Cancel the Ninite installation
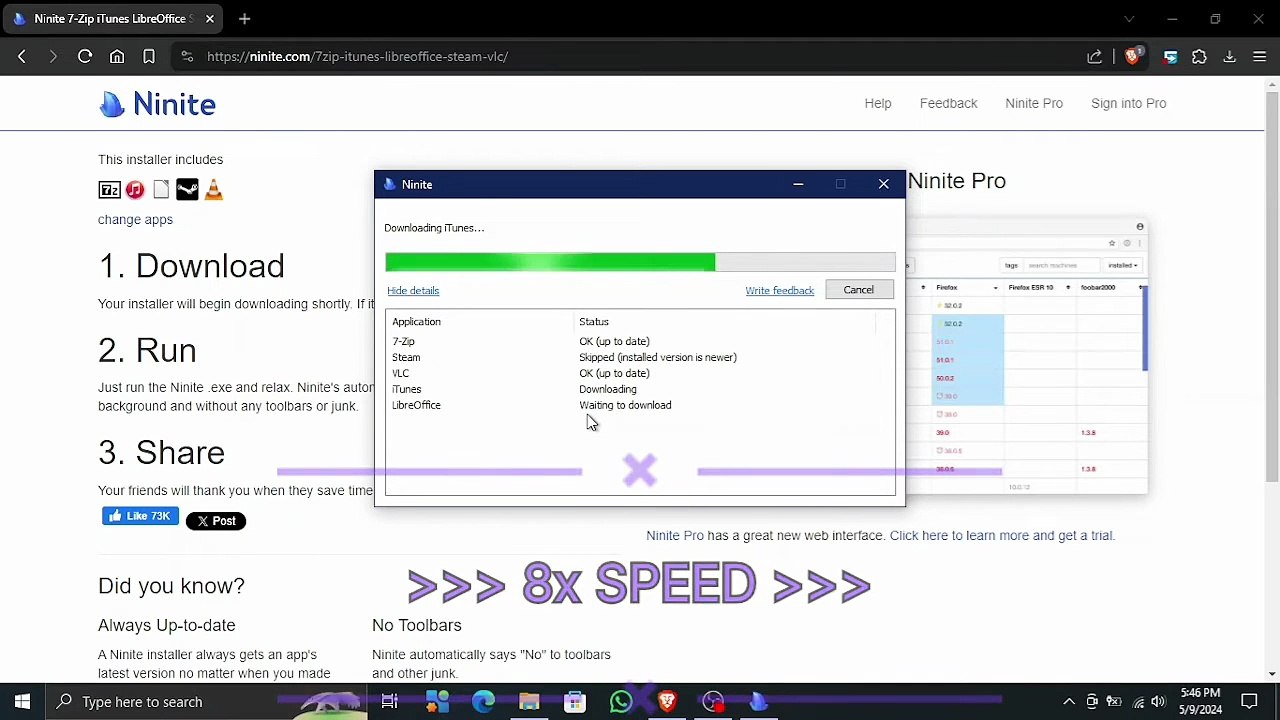 pos(858,290)
